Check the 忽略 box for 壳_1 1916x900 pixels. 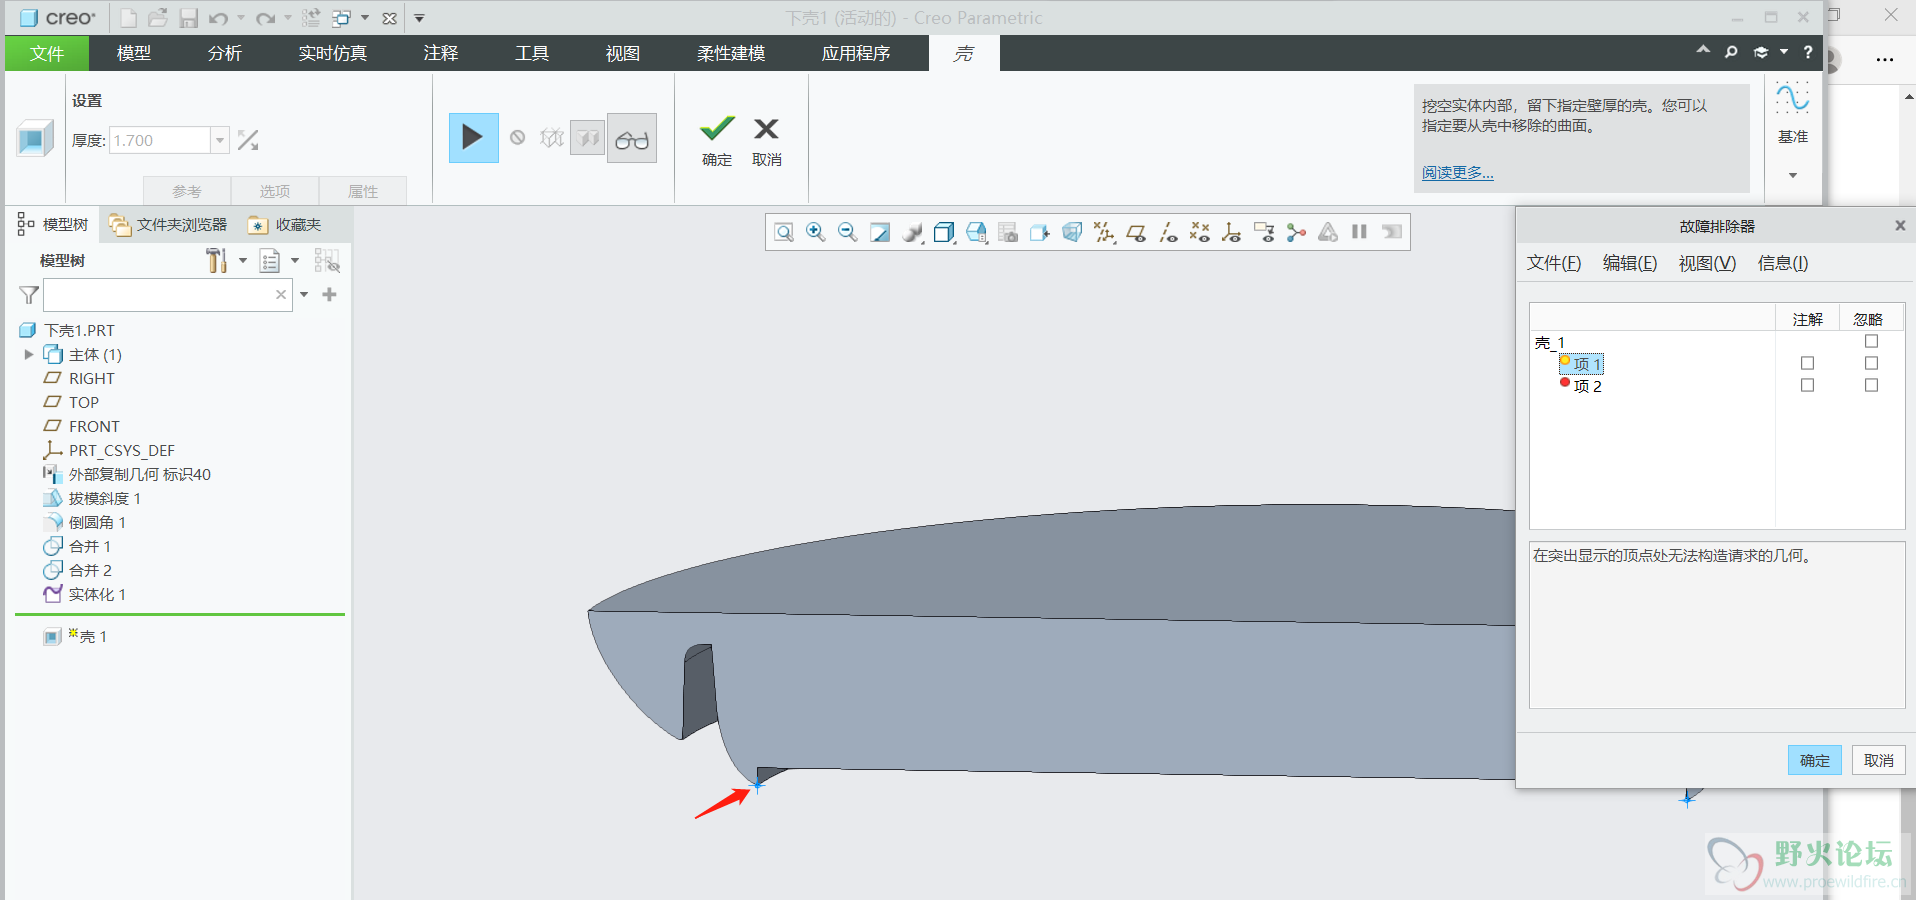click(1871, 341)
